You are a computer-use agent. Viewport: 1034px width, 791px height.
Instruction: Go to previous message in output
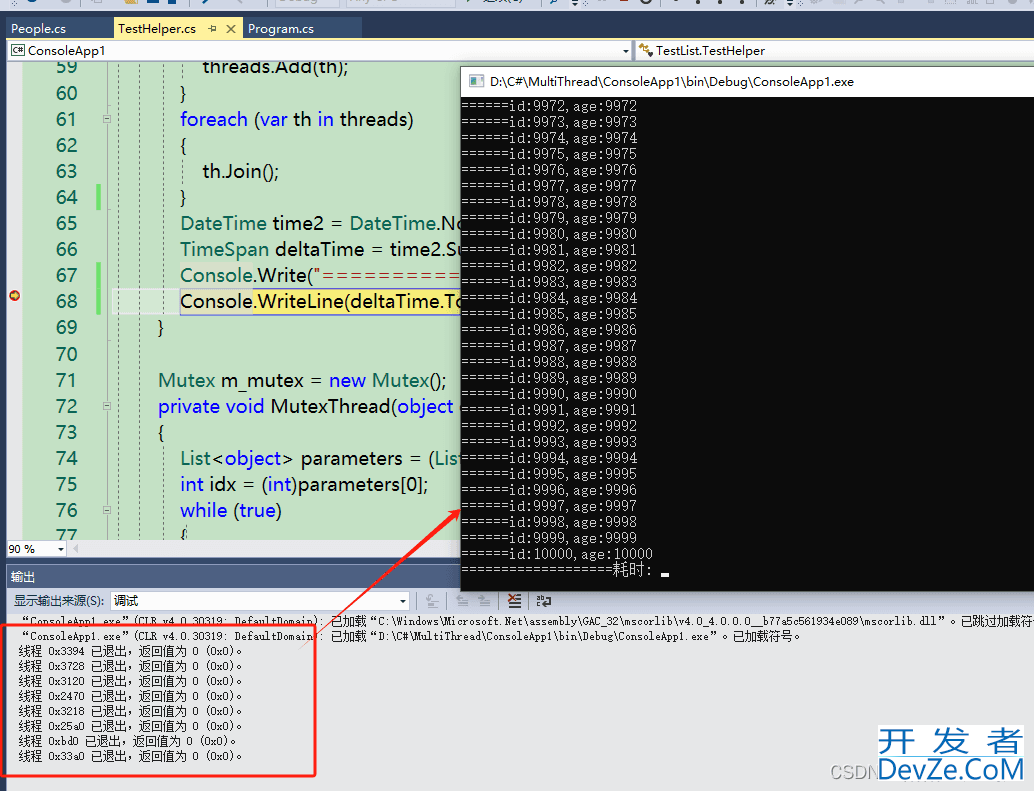462,601
